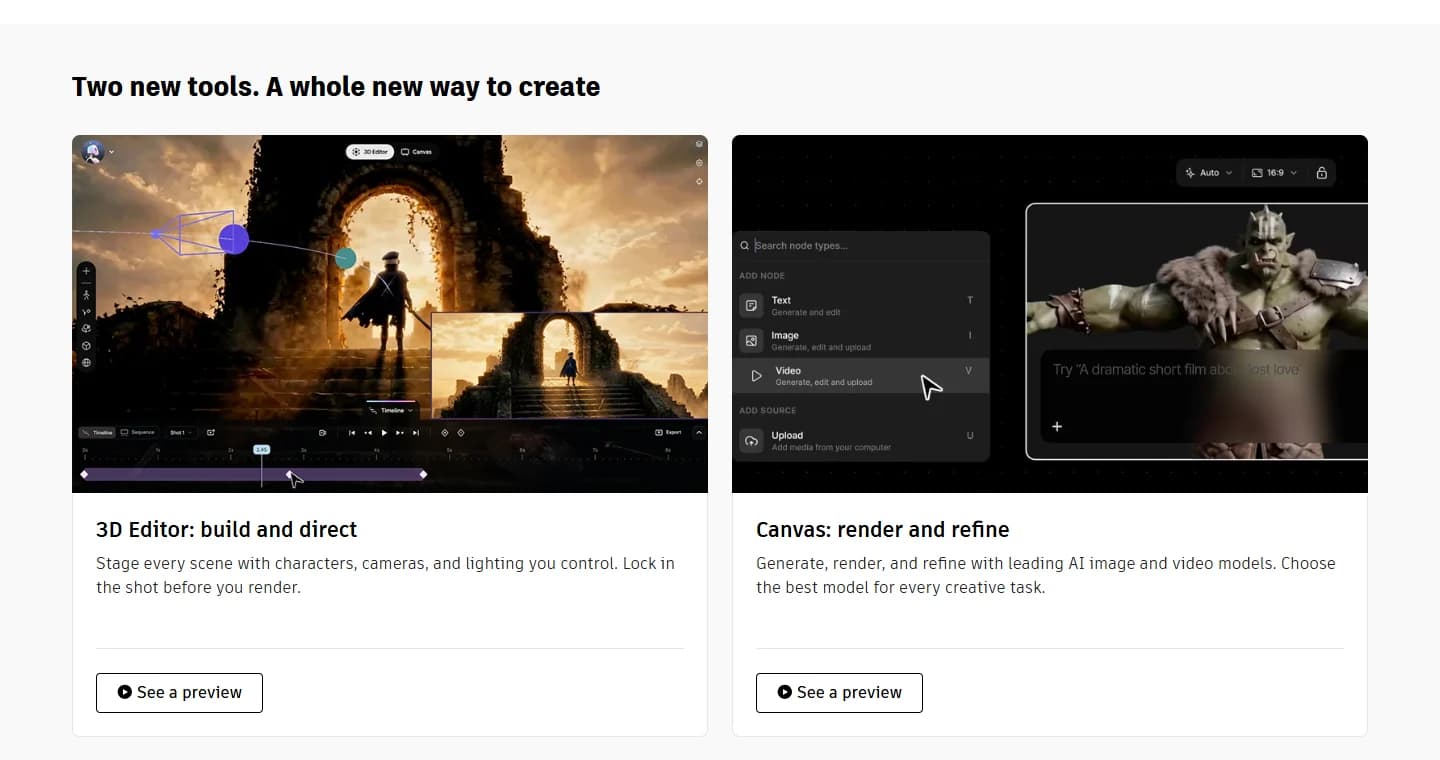1440x760 pixels.
Task: Click the keyframe at clip's left end
Action: pyautogui.click(x=84, y=474)
